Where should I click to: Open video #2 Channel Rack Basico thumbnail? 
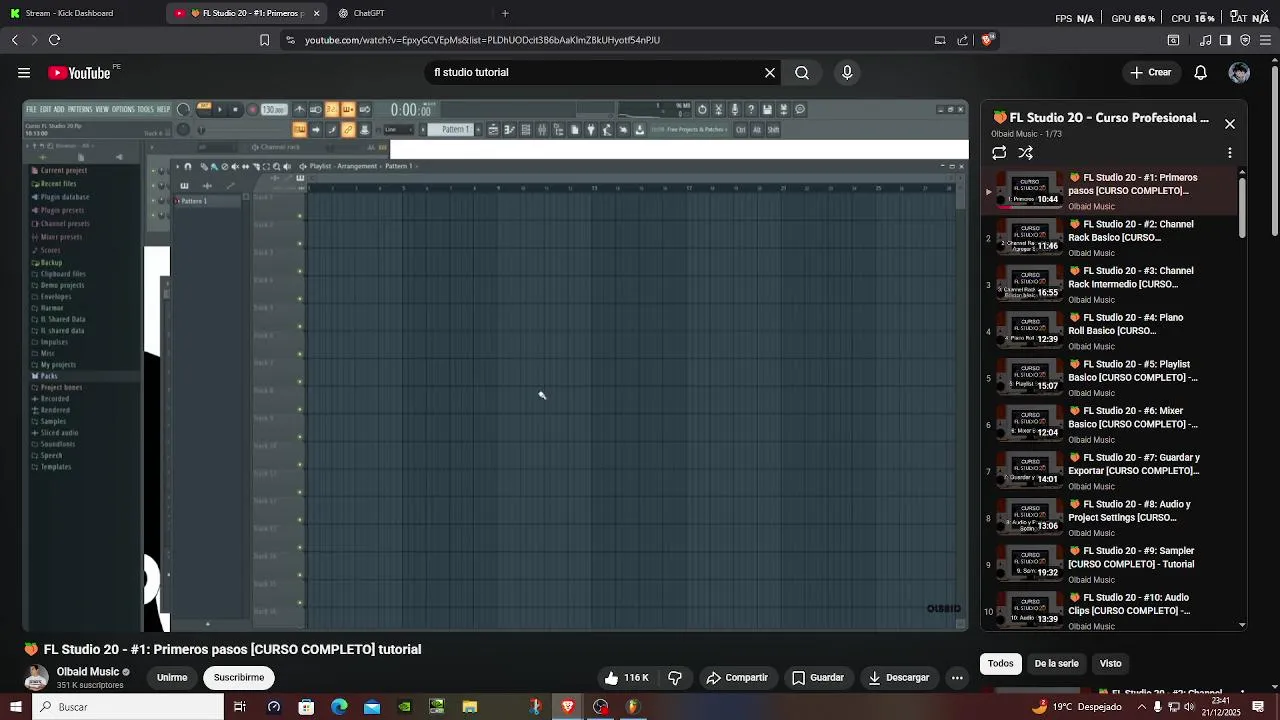(x=1031, y=238)
